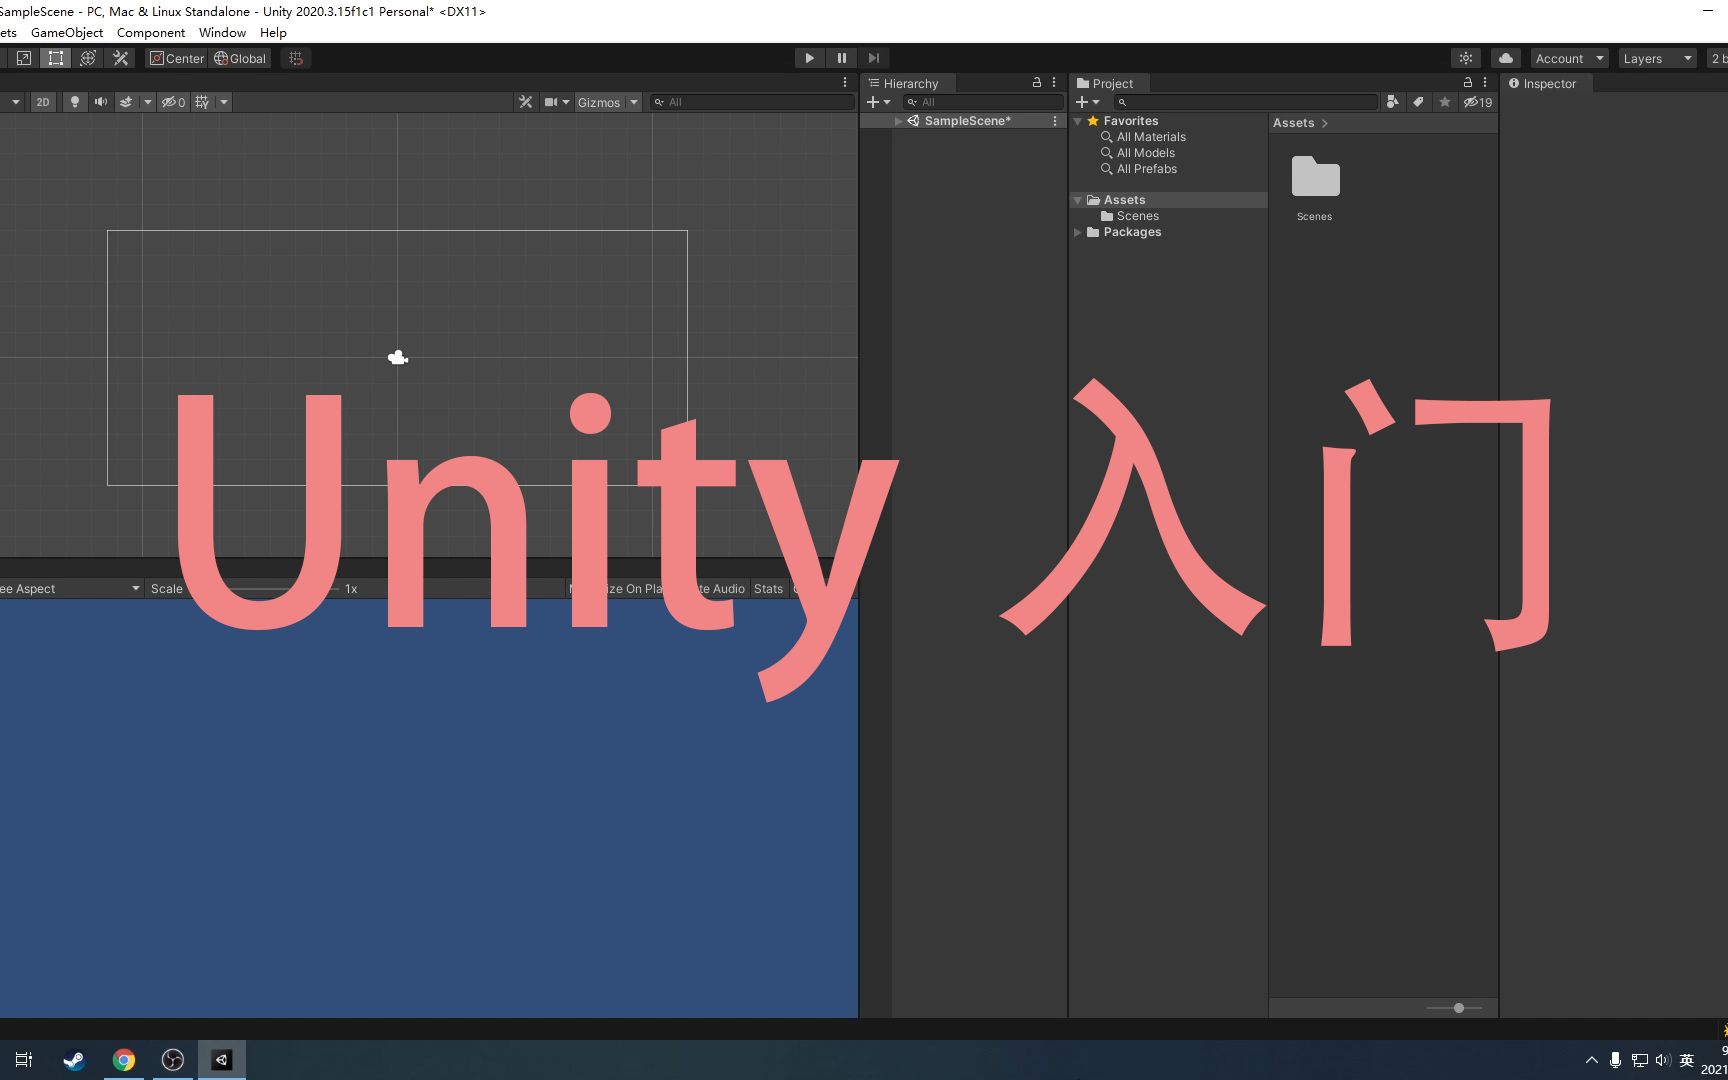1728x1080 pixels.
Task: Open the Account dropdown
Action: coord(1569,58)
